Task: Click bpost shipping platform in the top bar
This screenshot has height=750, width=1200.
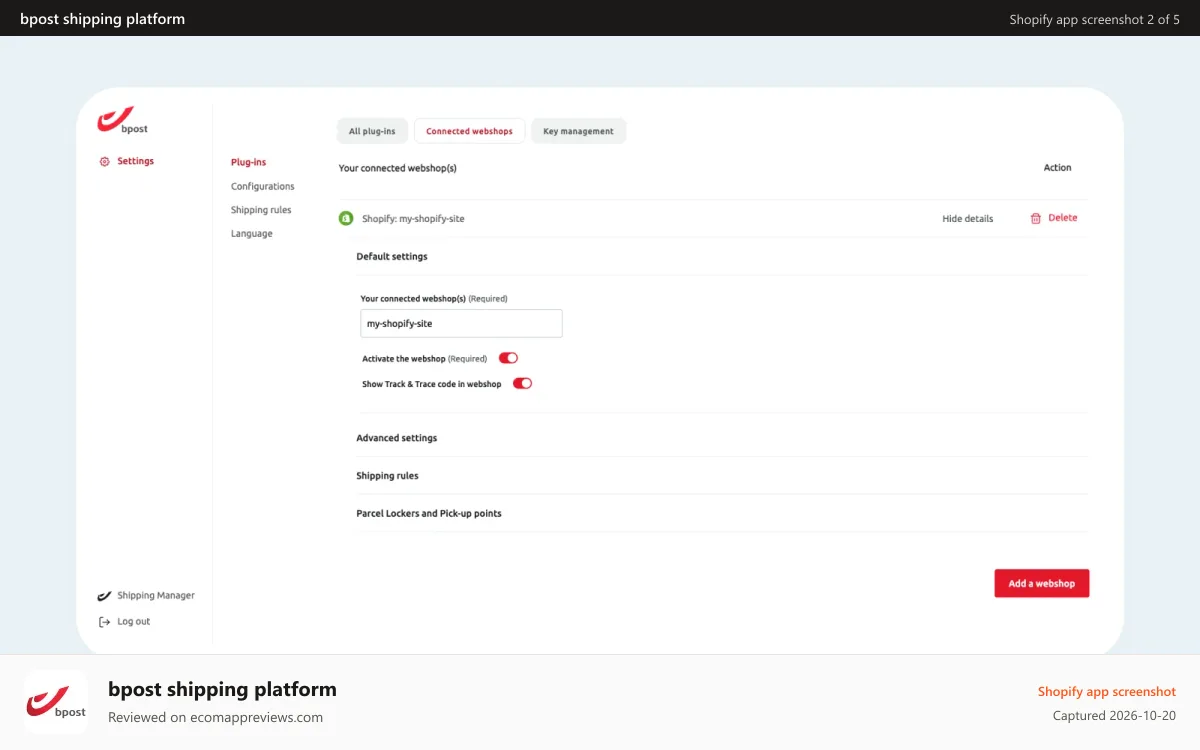Action: [102, 19]
